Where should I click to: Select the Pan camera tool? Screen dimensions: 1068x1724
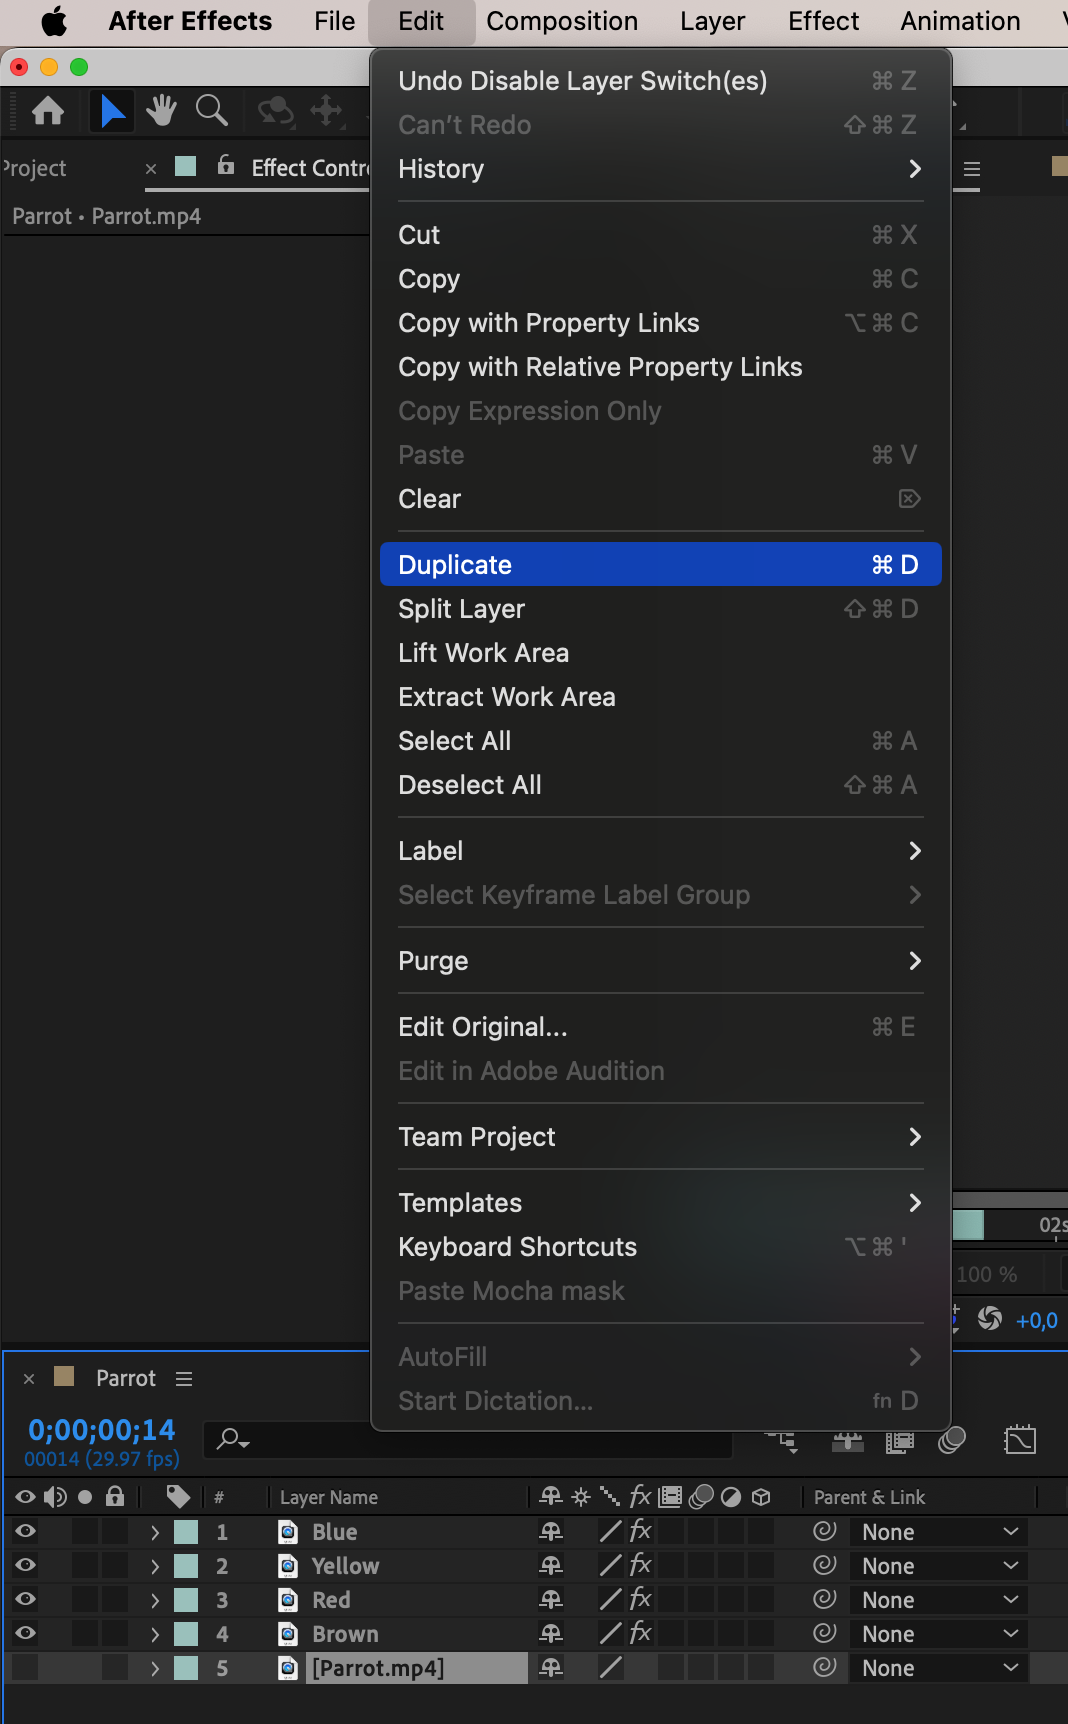pyautogui.click(x=327, y=110)
